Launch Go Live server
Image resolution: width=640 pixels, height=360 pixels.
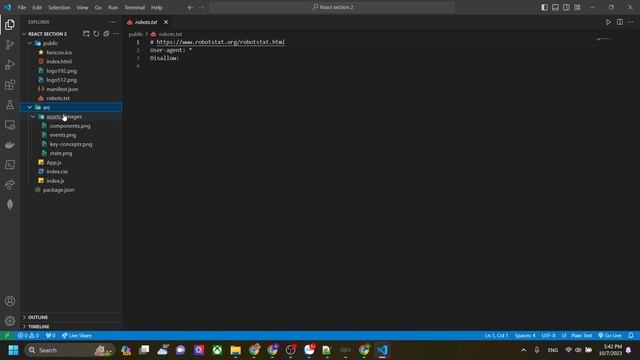[x=610, y=336]
